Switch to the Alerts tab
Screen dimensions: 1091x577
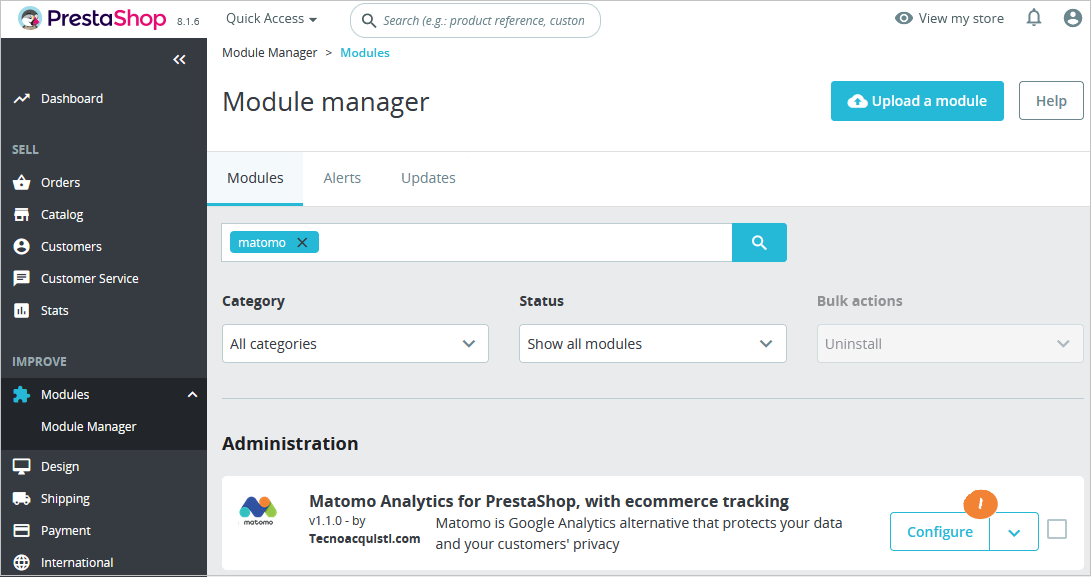click(x=342, y=177)
